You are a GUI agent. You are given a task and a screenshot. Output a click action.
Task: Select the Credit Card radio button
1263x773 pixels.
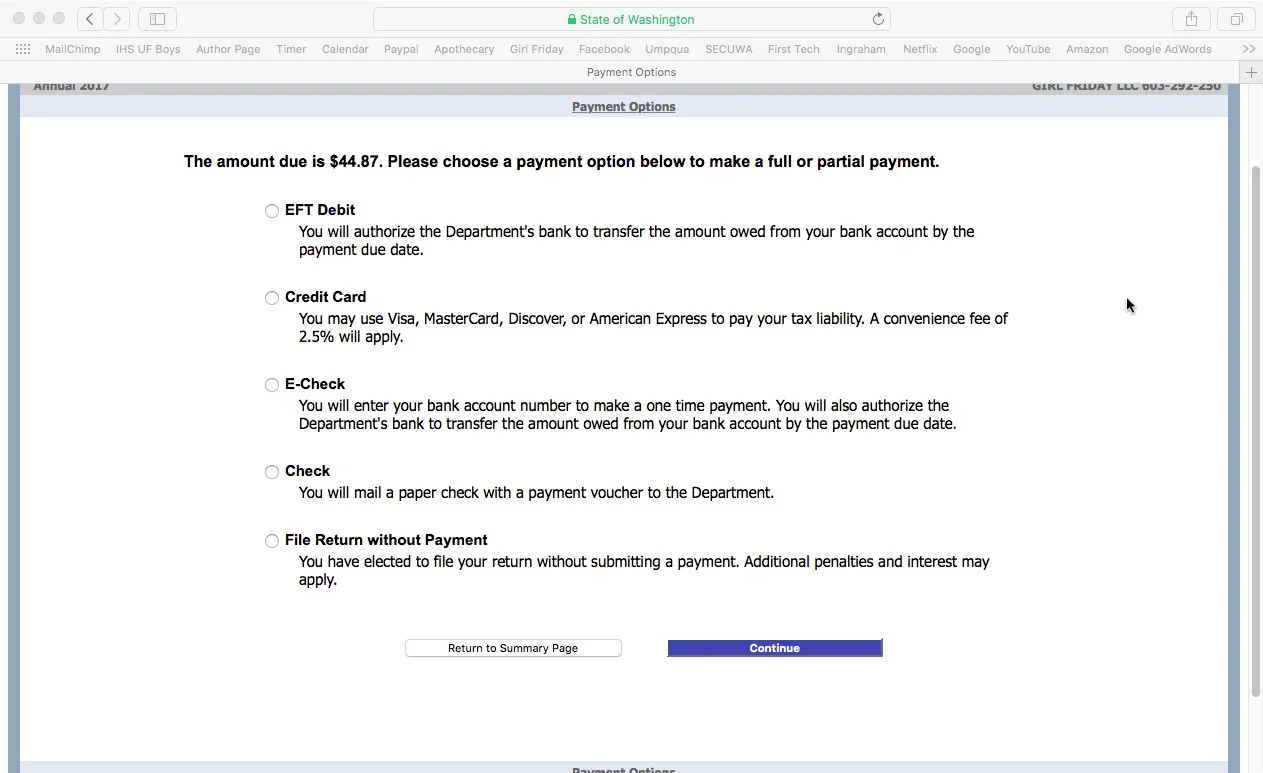(x=272, y=298)
